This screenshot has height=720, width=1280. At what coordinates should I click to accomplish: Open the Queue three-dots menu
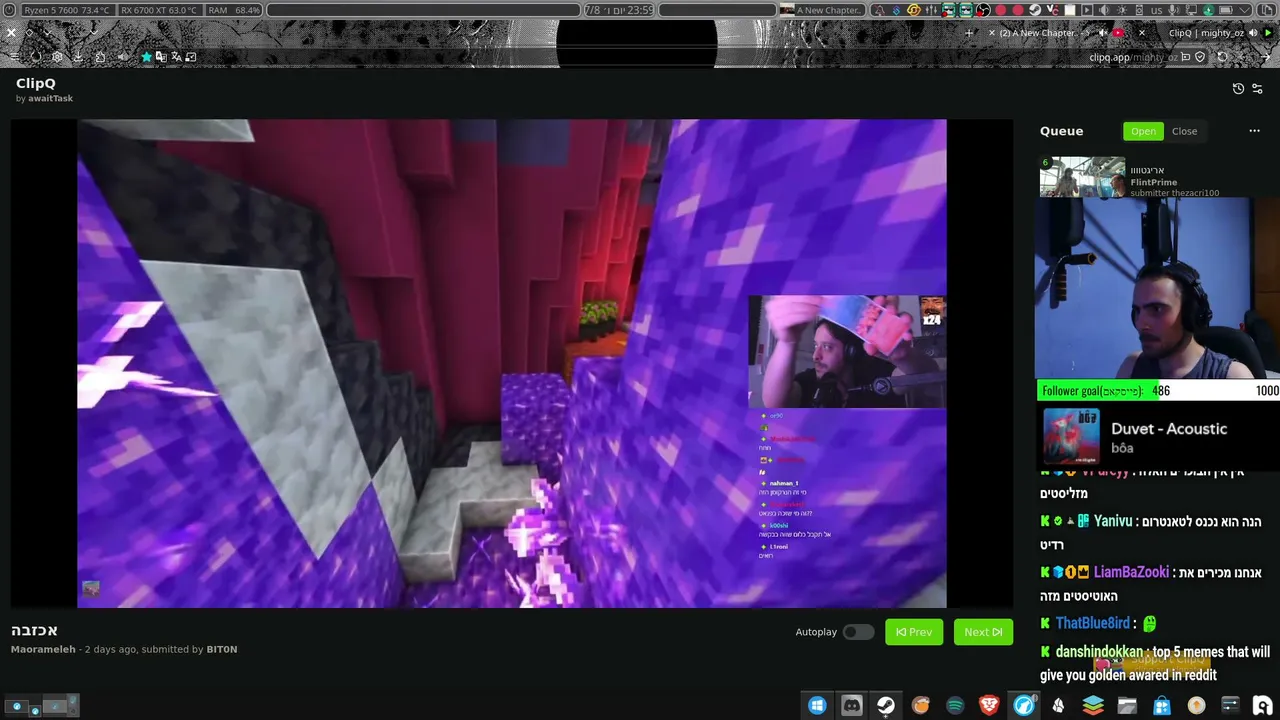click(x=1254, y=131)
